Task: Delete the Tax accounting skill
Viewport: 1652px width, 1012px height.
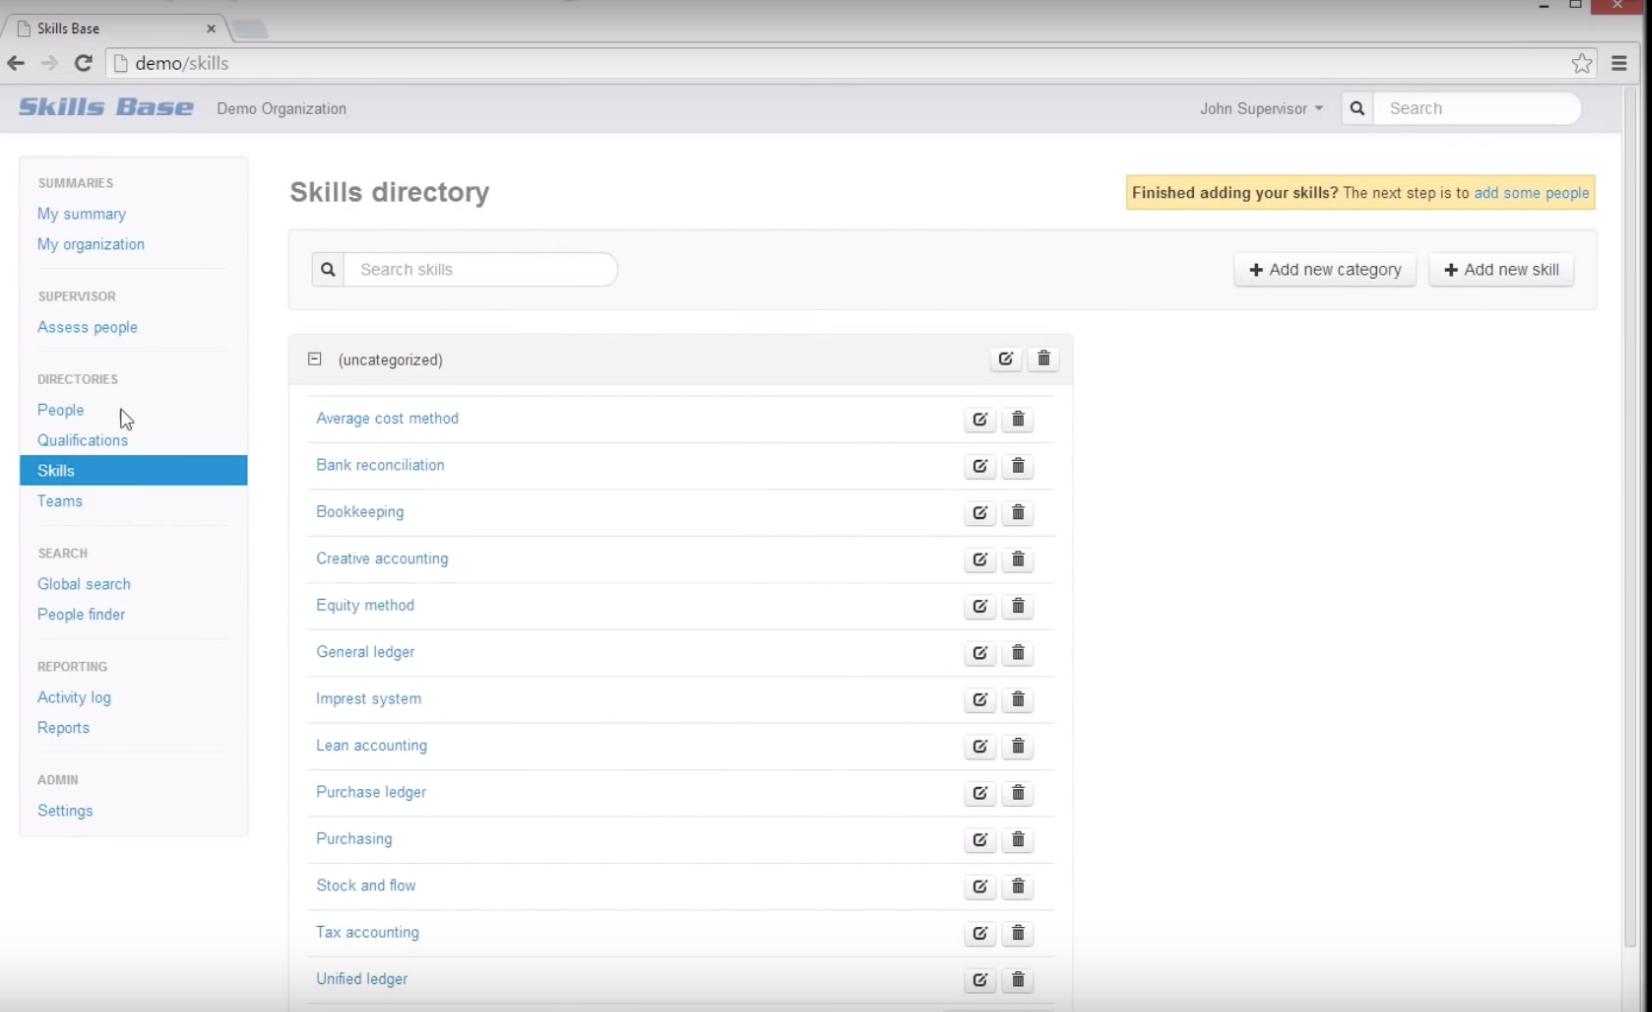Action: 1018,933
